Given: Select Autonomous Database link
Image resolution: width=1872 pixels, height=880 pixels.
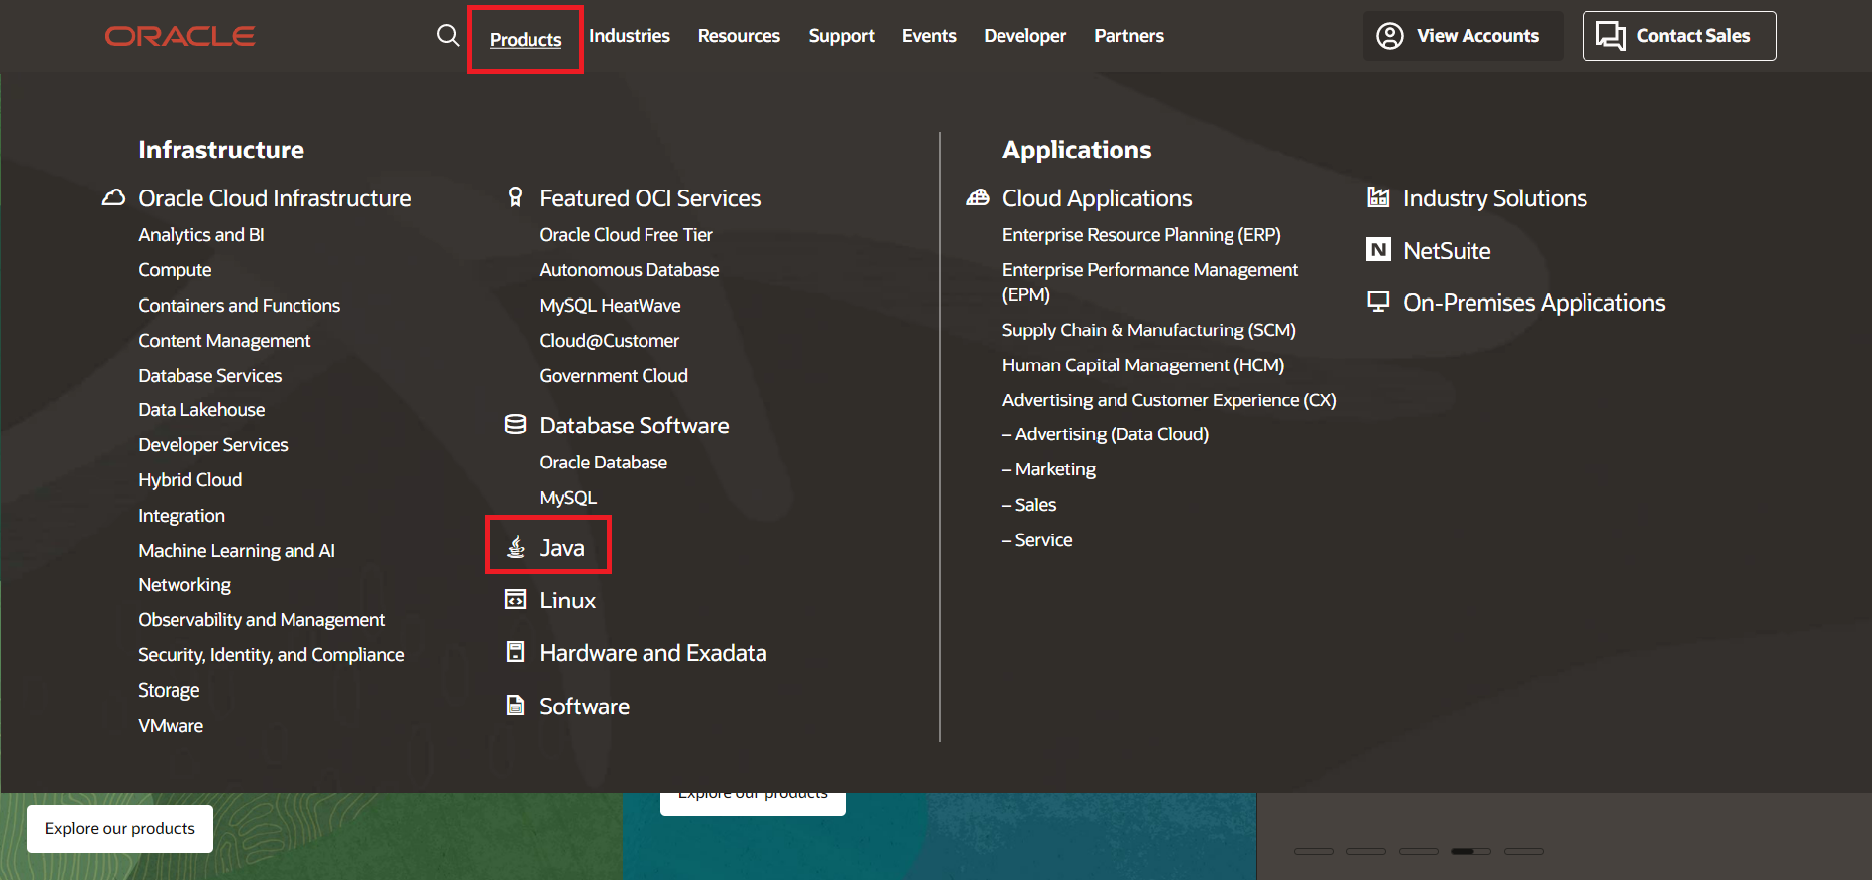Looking at the screenshot, I should click(629, 270).
